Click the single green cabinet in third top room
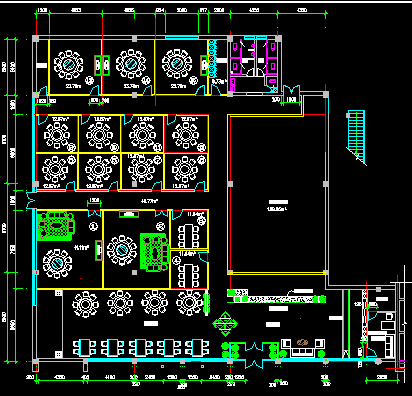The width and height of the screenshot is (412, 396). [204, 65]
